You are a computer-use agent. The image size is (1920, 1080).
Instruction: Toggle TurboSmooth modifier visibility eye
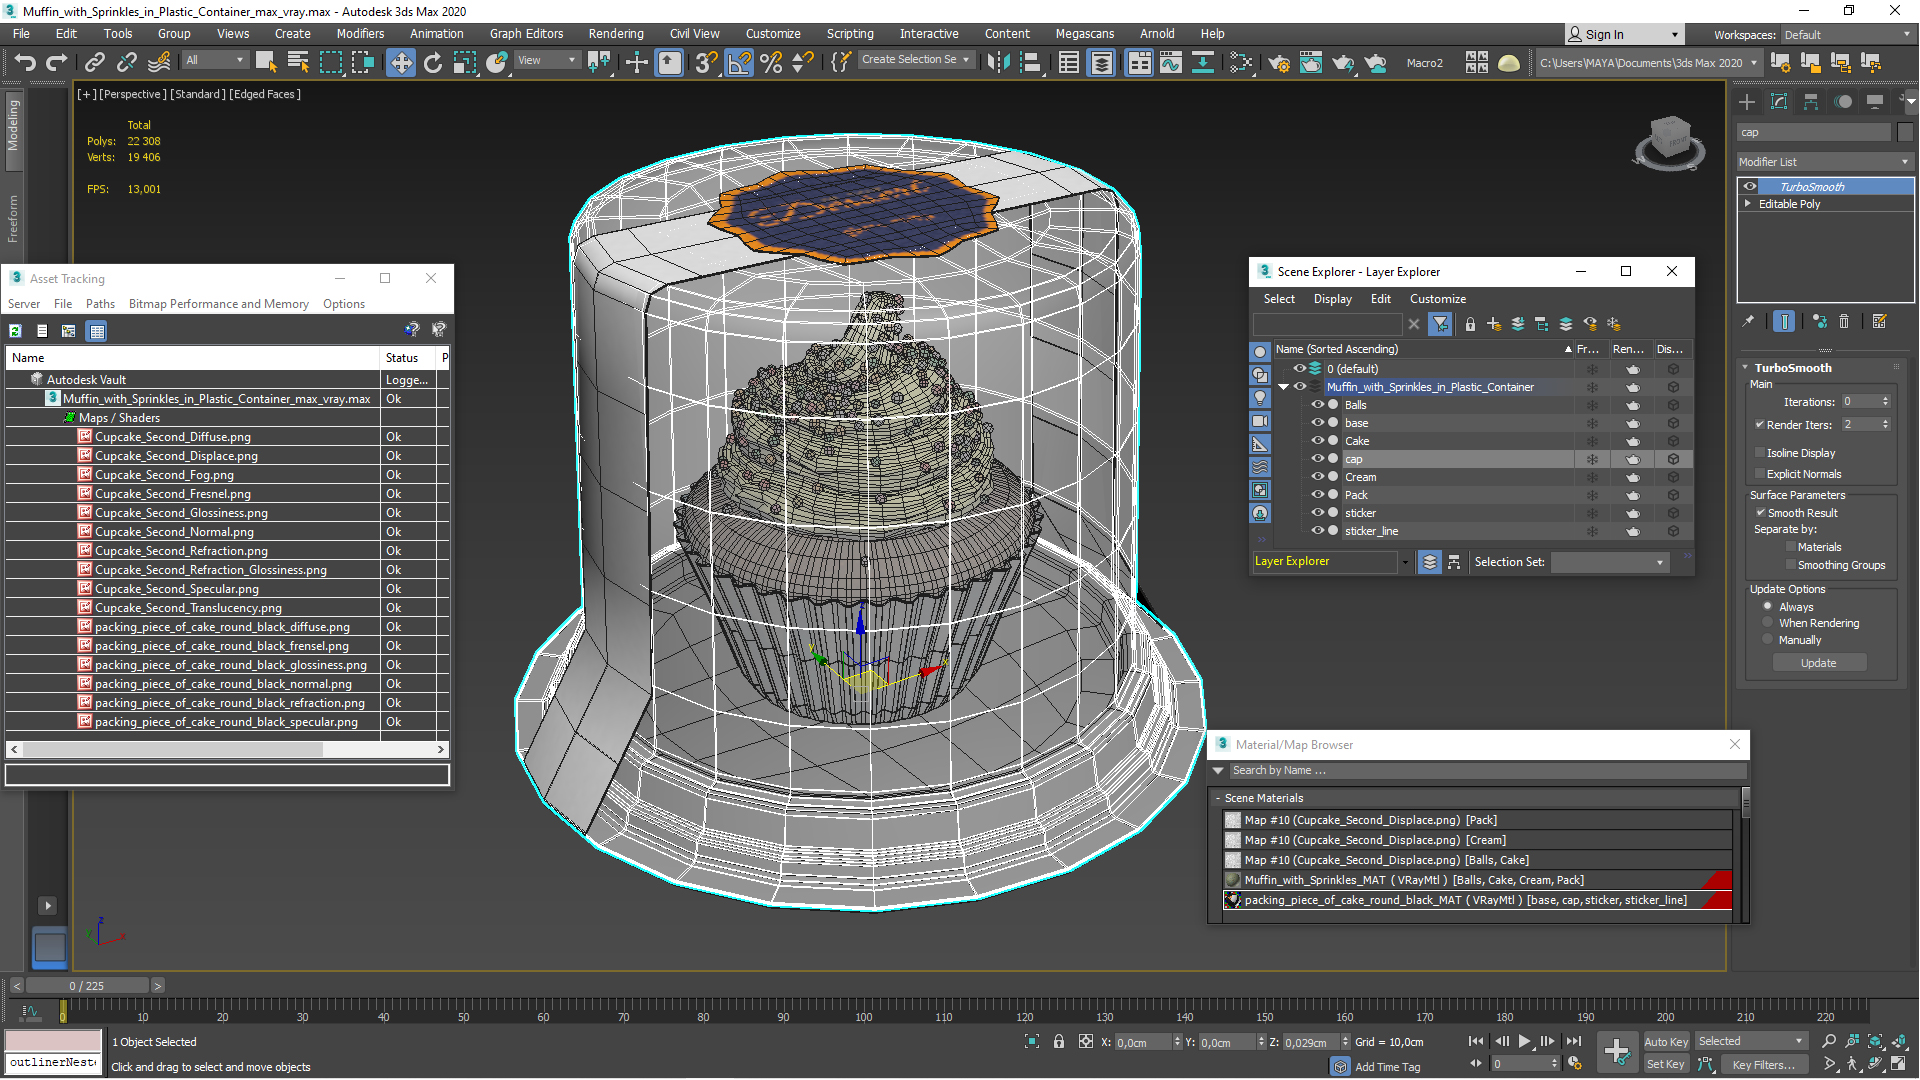[1750, 186]
